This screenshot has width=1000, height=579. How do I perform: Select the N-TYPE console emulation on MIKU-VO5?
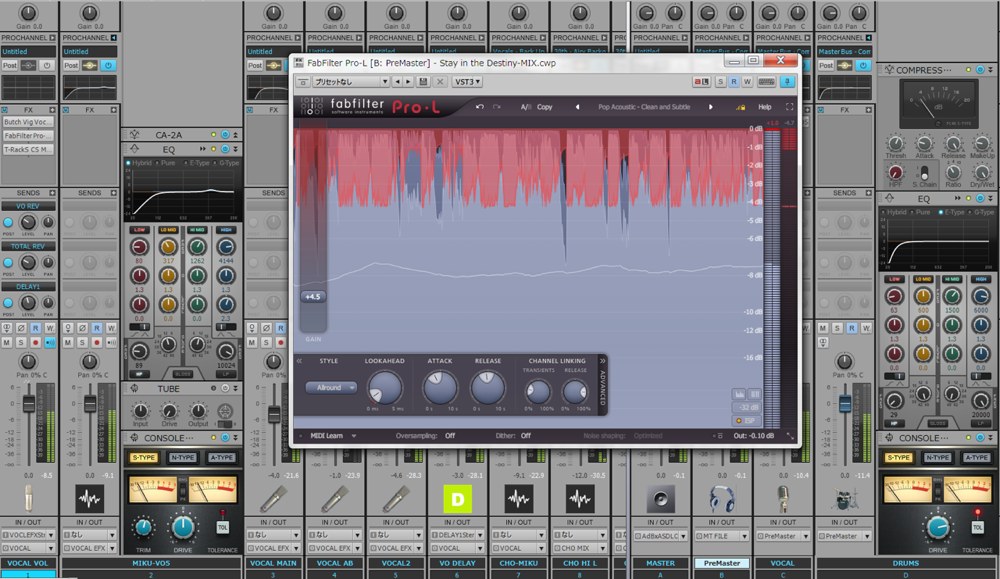coord(182,458)
